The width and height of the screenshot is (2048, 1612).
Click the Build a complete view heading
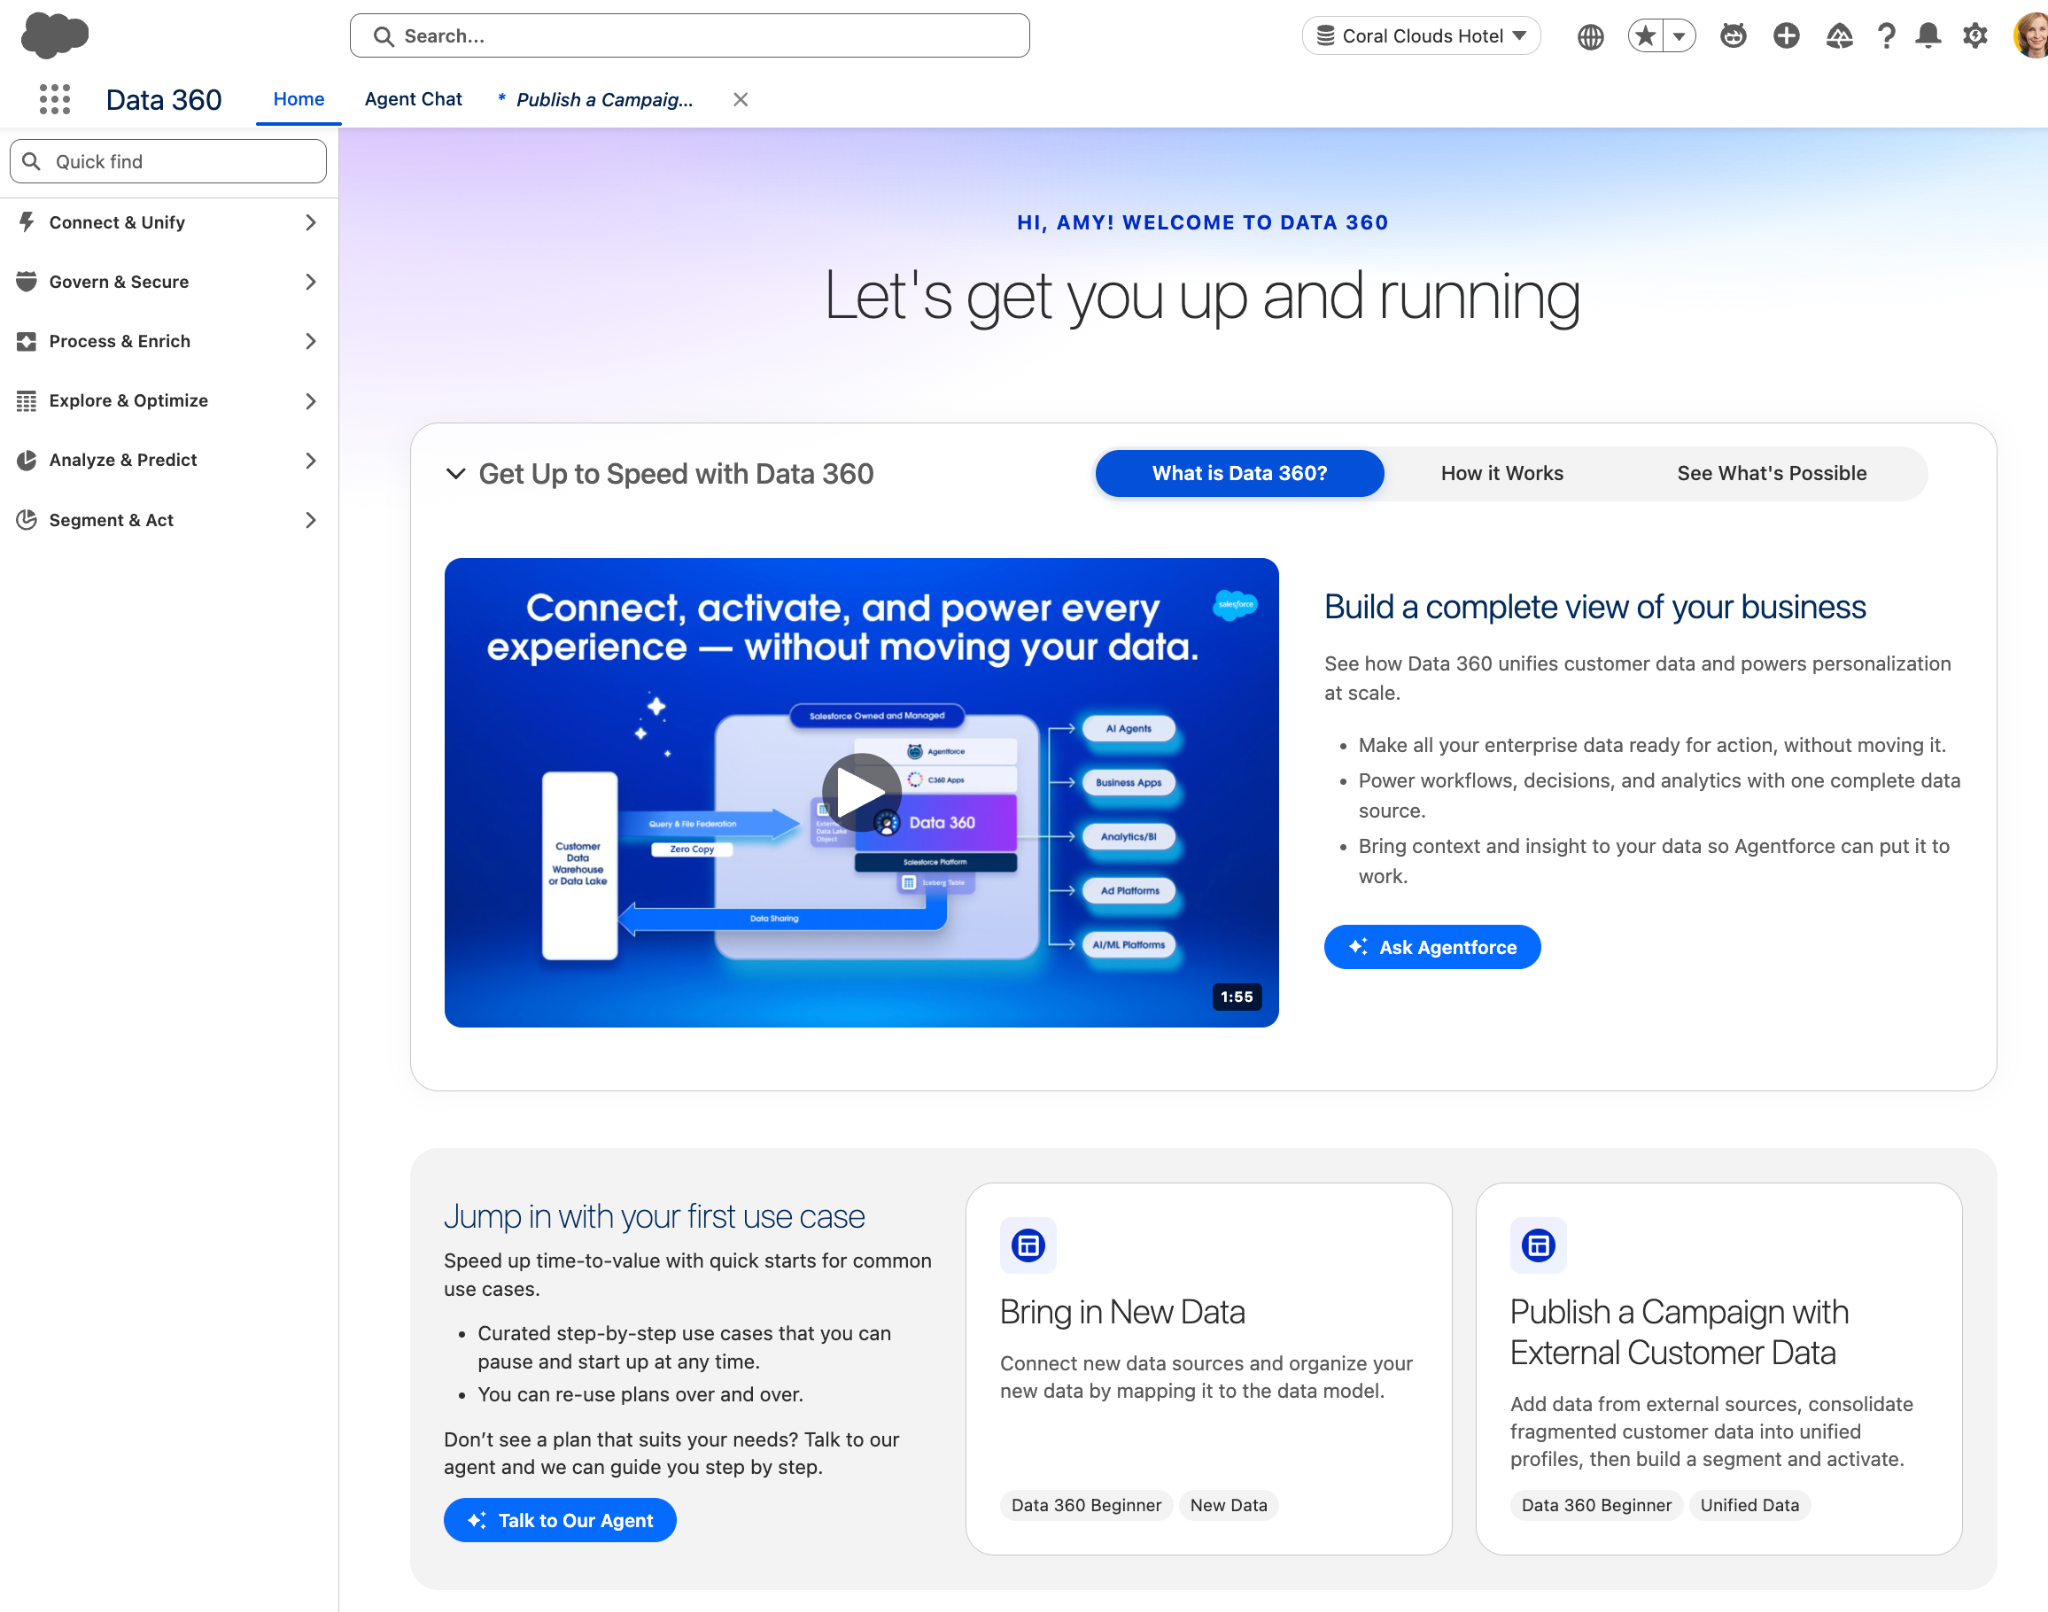click(1595, 607)
